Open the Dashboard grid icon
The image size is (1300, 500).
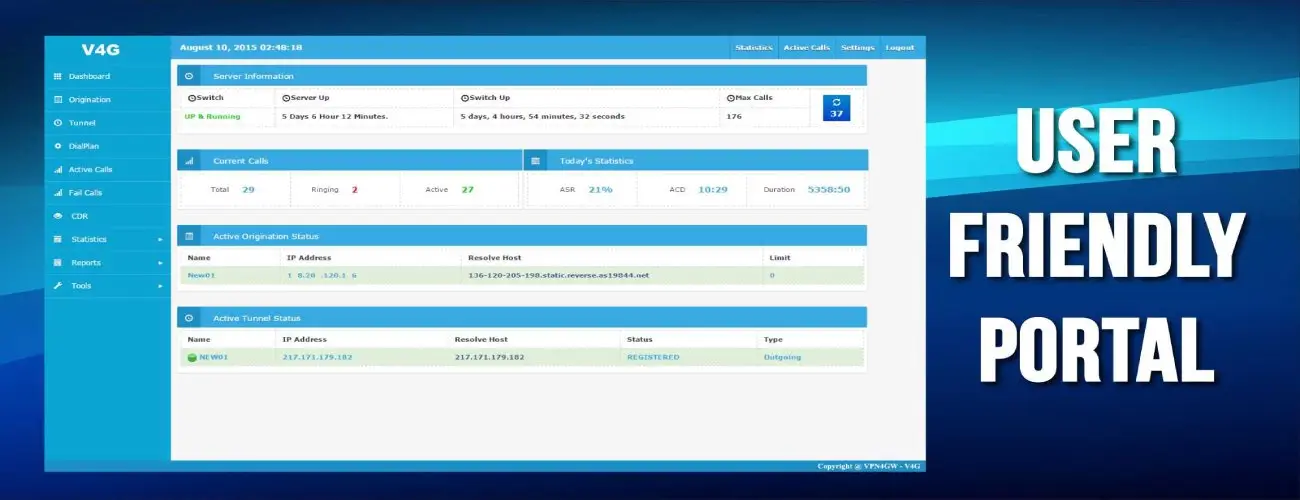tap(58, 76)
